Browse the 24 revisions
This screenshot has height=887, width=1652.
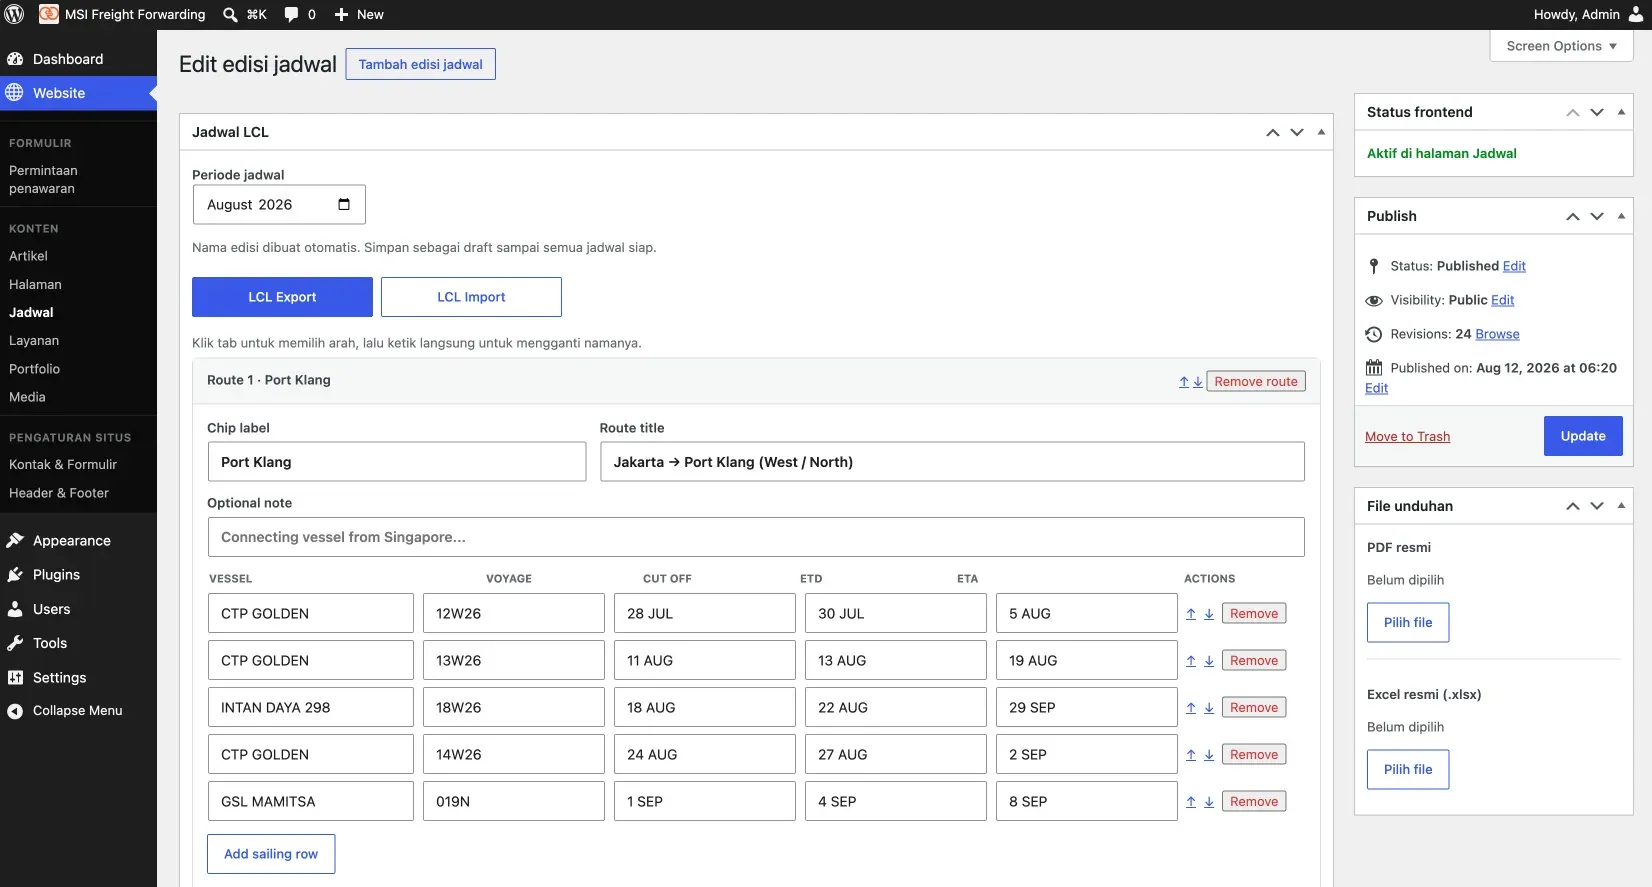(1497, 334)
